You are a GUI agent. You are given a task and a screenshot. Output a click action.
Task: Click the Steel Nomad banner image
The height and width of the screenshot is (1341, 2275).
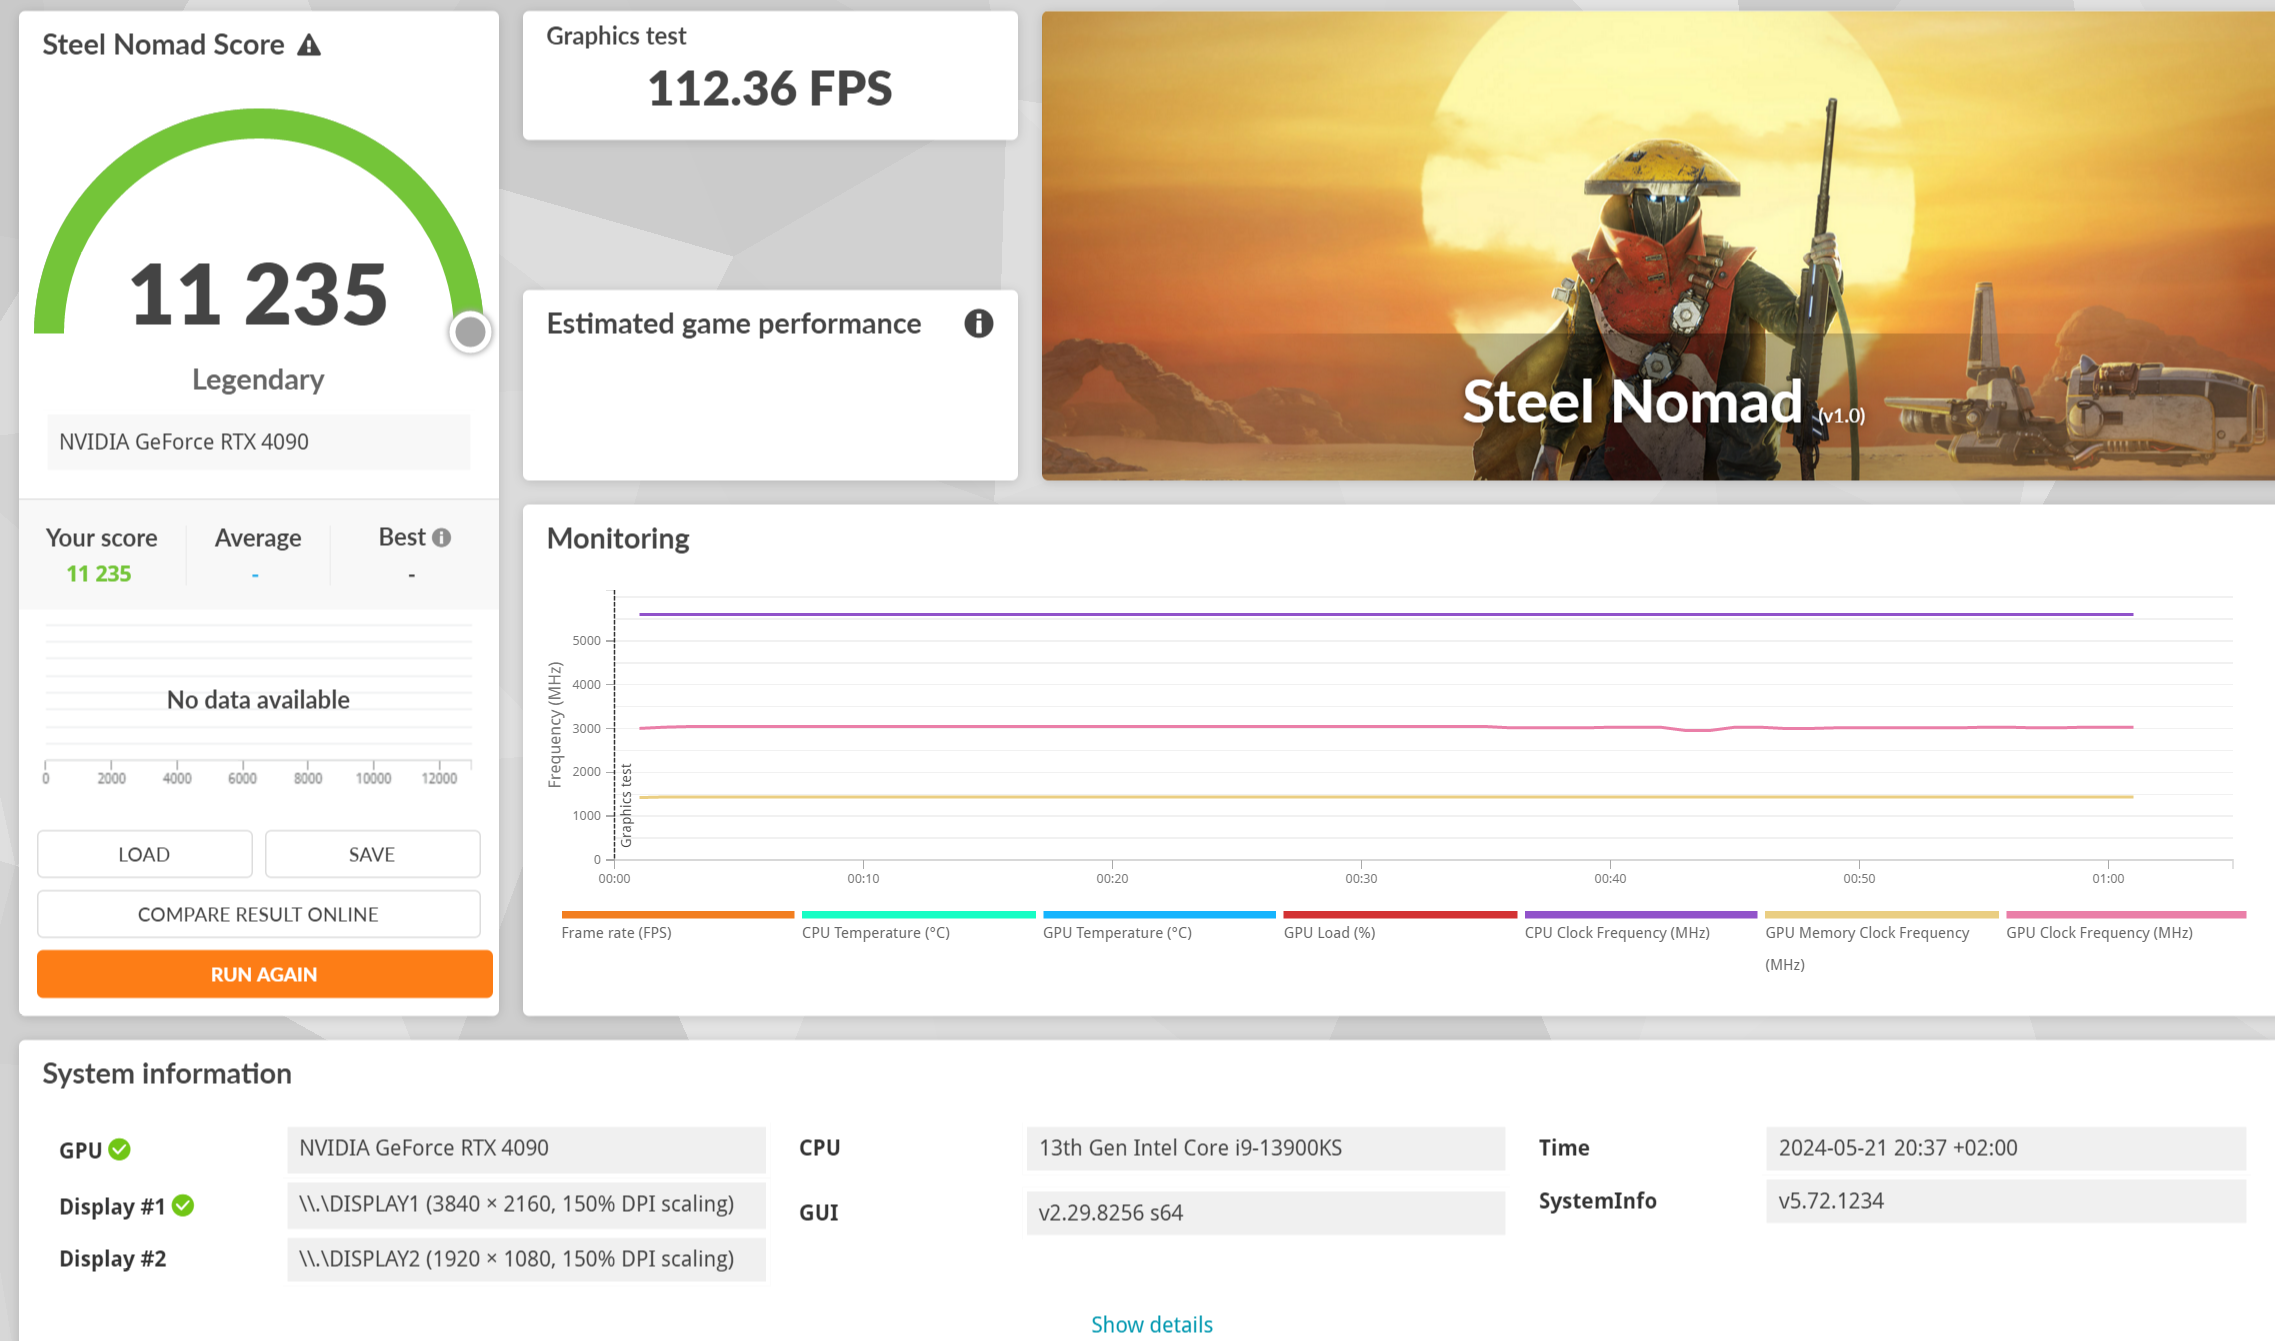point(1657,246)
